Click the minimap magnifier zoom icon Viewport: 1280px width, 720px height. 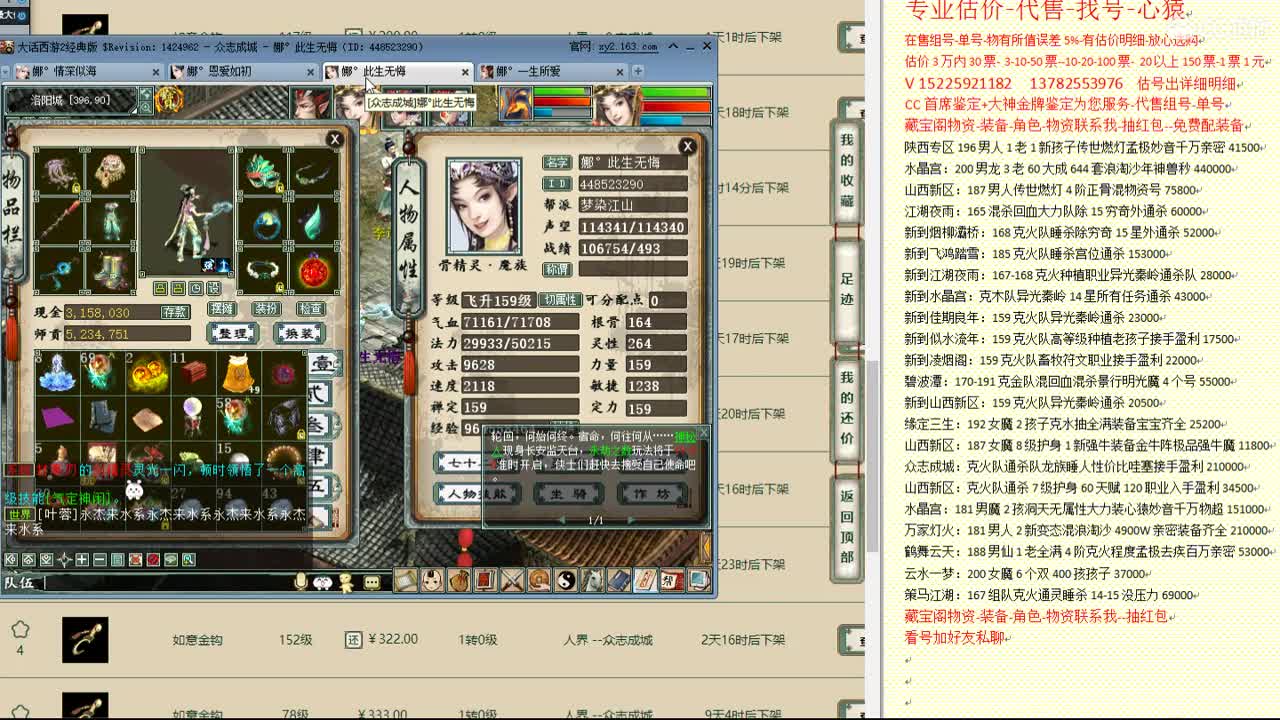(146, 107)
